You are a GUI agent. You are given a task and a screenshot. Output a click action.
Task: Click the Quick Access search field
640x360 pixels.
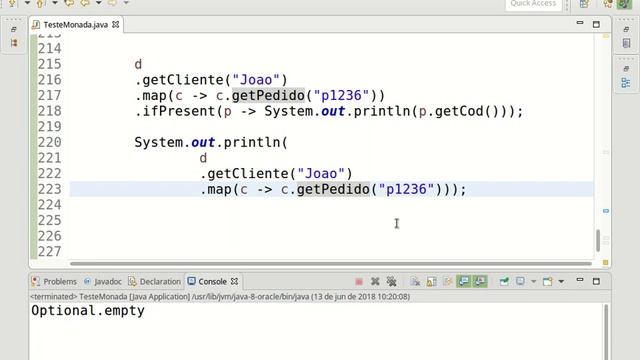pos(533,4)
